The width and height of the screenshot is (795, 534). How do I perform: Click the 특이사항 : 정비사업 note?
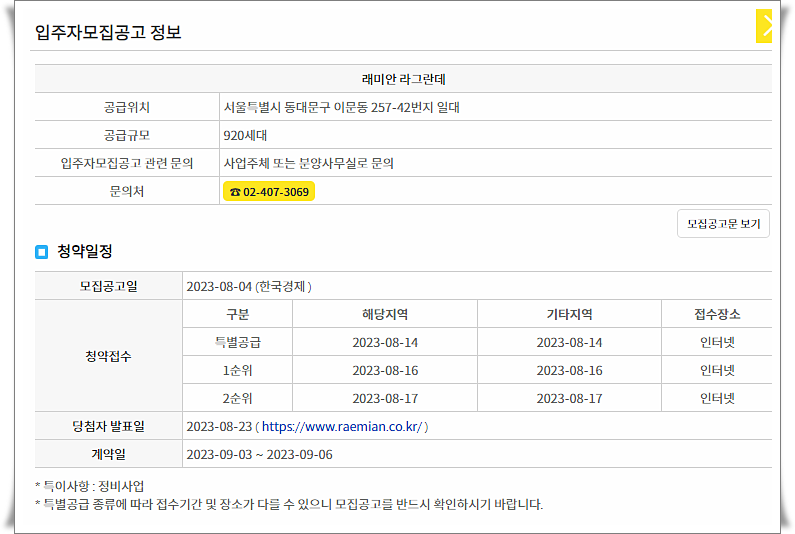click(x=90, y=486)
